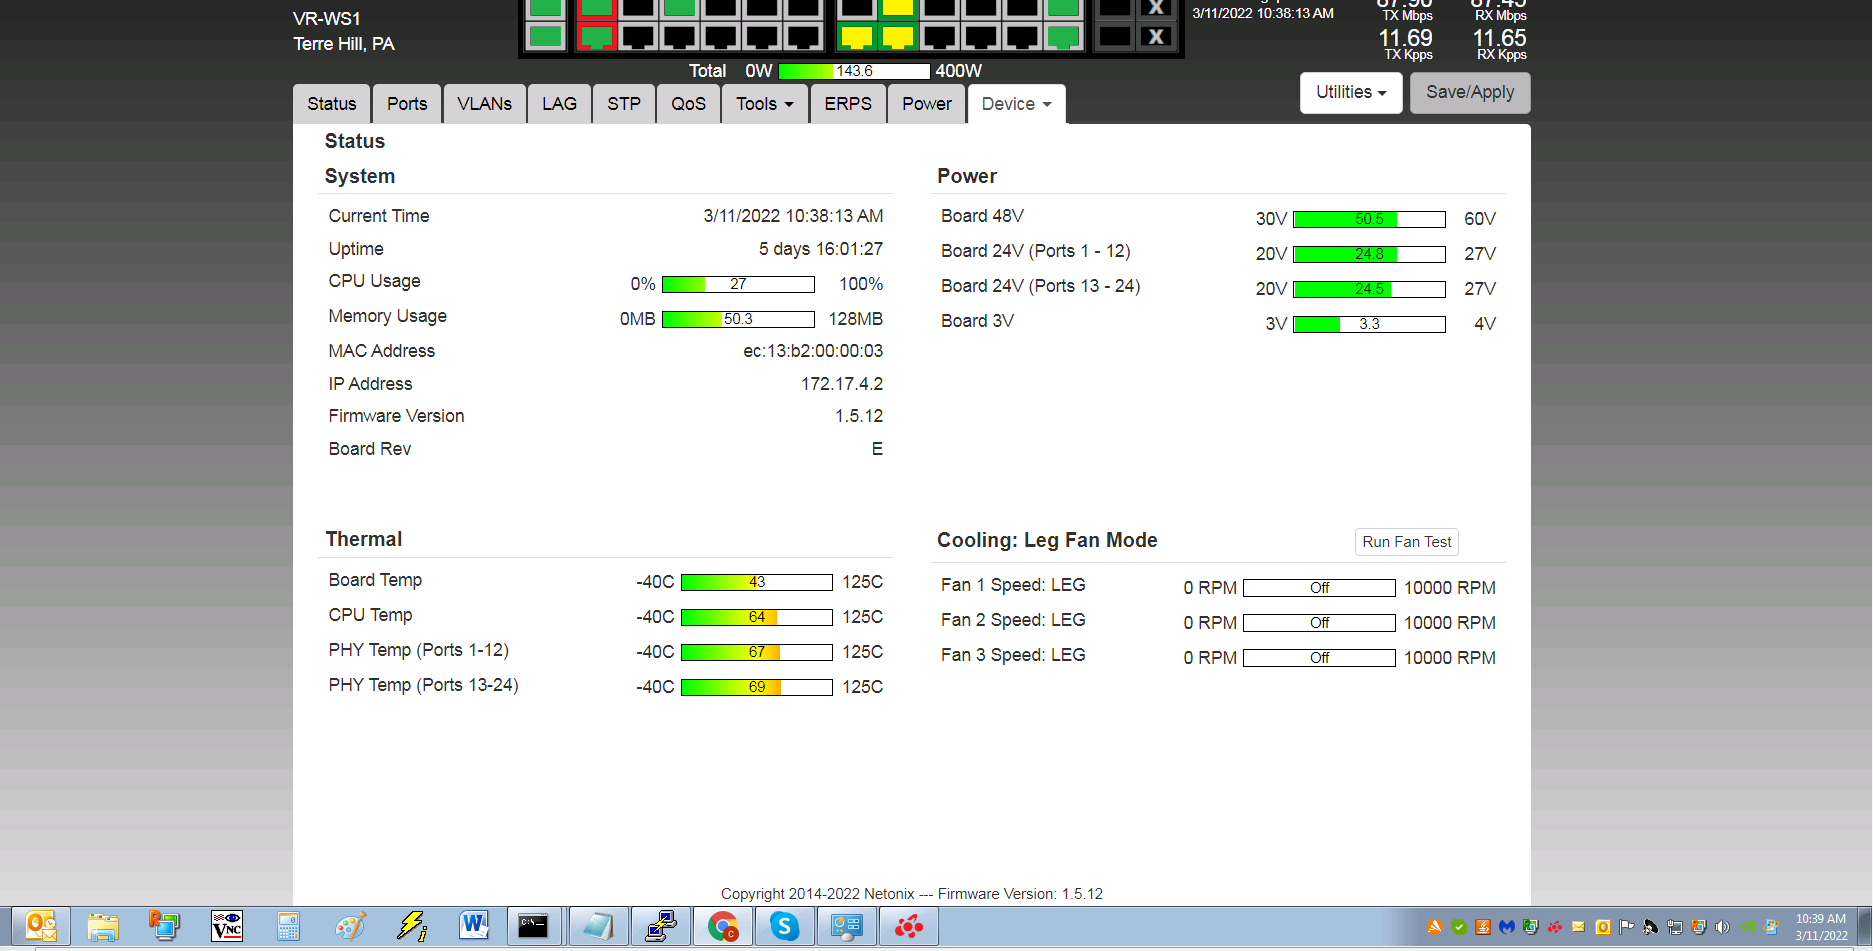Click the volume speaker tray icon
Viewport: 1873px width, 951px height.
(x=1722, y=927)
